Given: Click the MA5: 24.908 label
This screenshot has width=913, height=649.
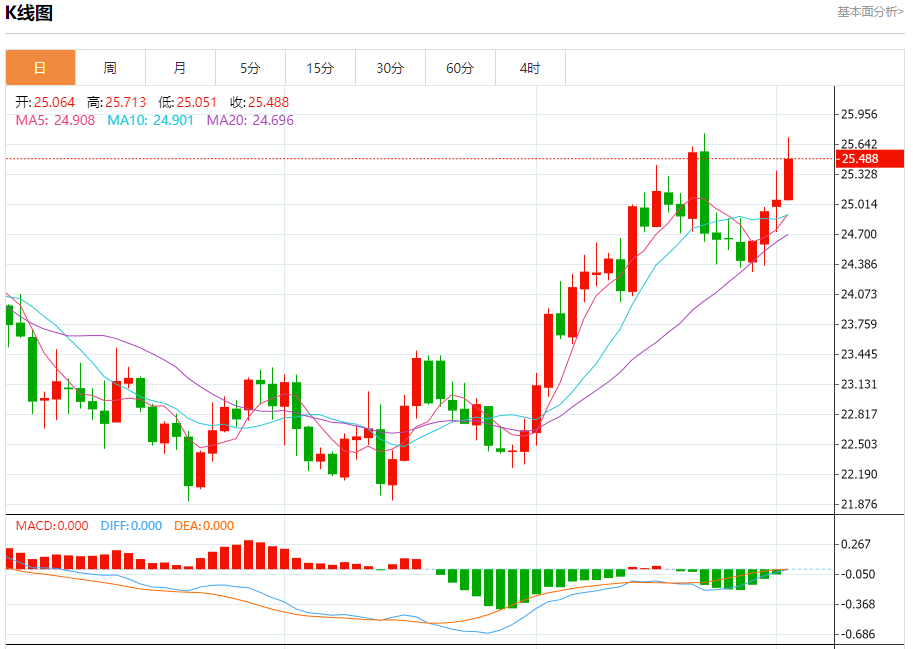Looking at the screenshot, I should [55, 120].
